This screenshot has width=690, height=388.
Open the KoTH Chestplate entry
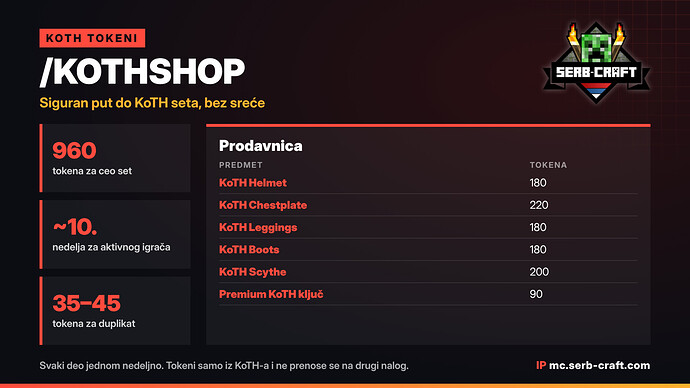click(263, 205)
